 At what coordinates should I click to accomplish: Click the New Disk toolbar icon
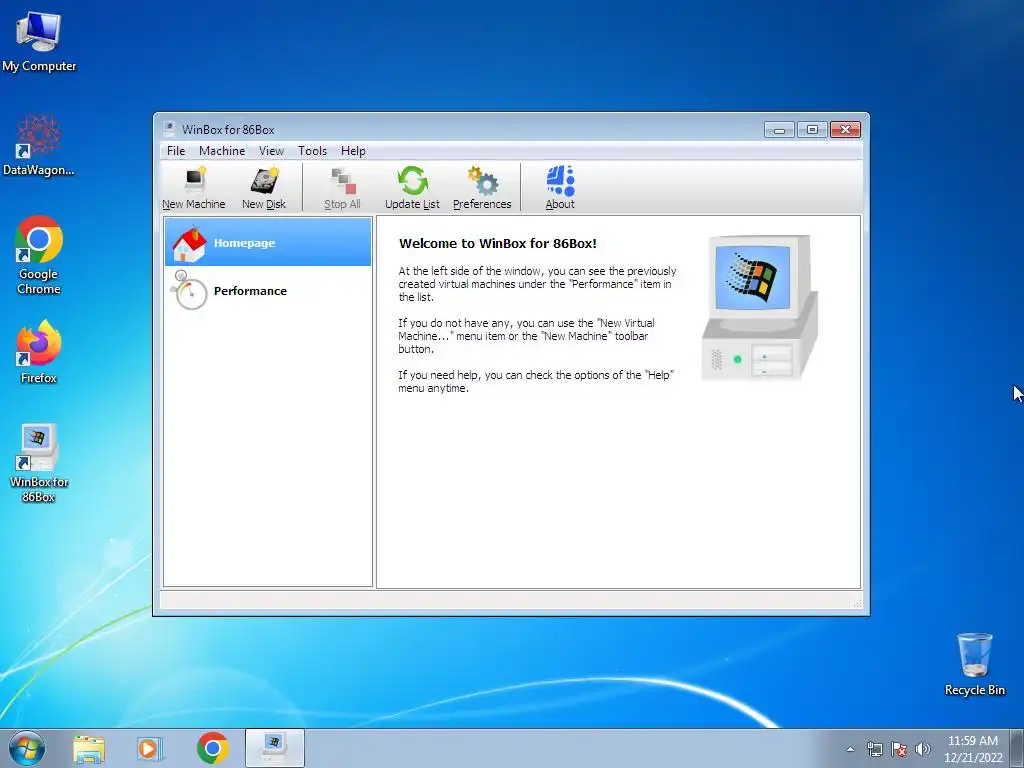pyautogui.click(x=264, y=187)
